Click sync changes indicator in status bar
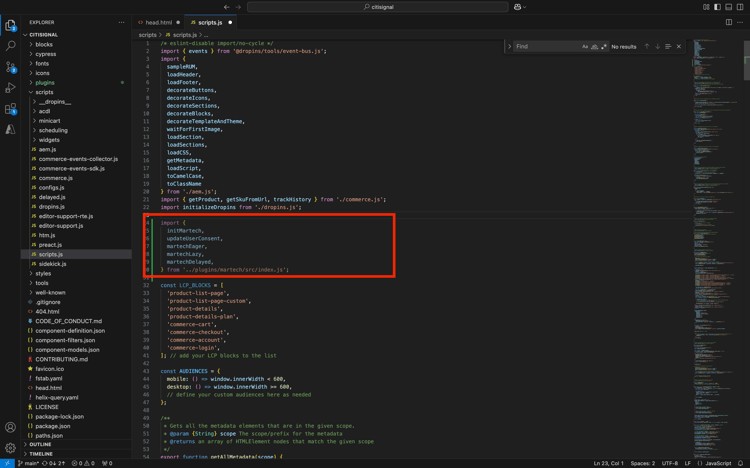This screenshot has height=468, width=750. pyautogui.click(x=54, y=463)
